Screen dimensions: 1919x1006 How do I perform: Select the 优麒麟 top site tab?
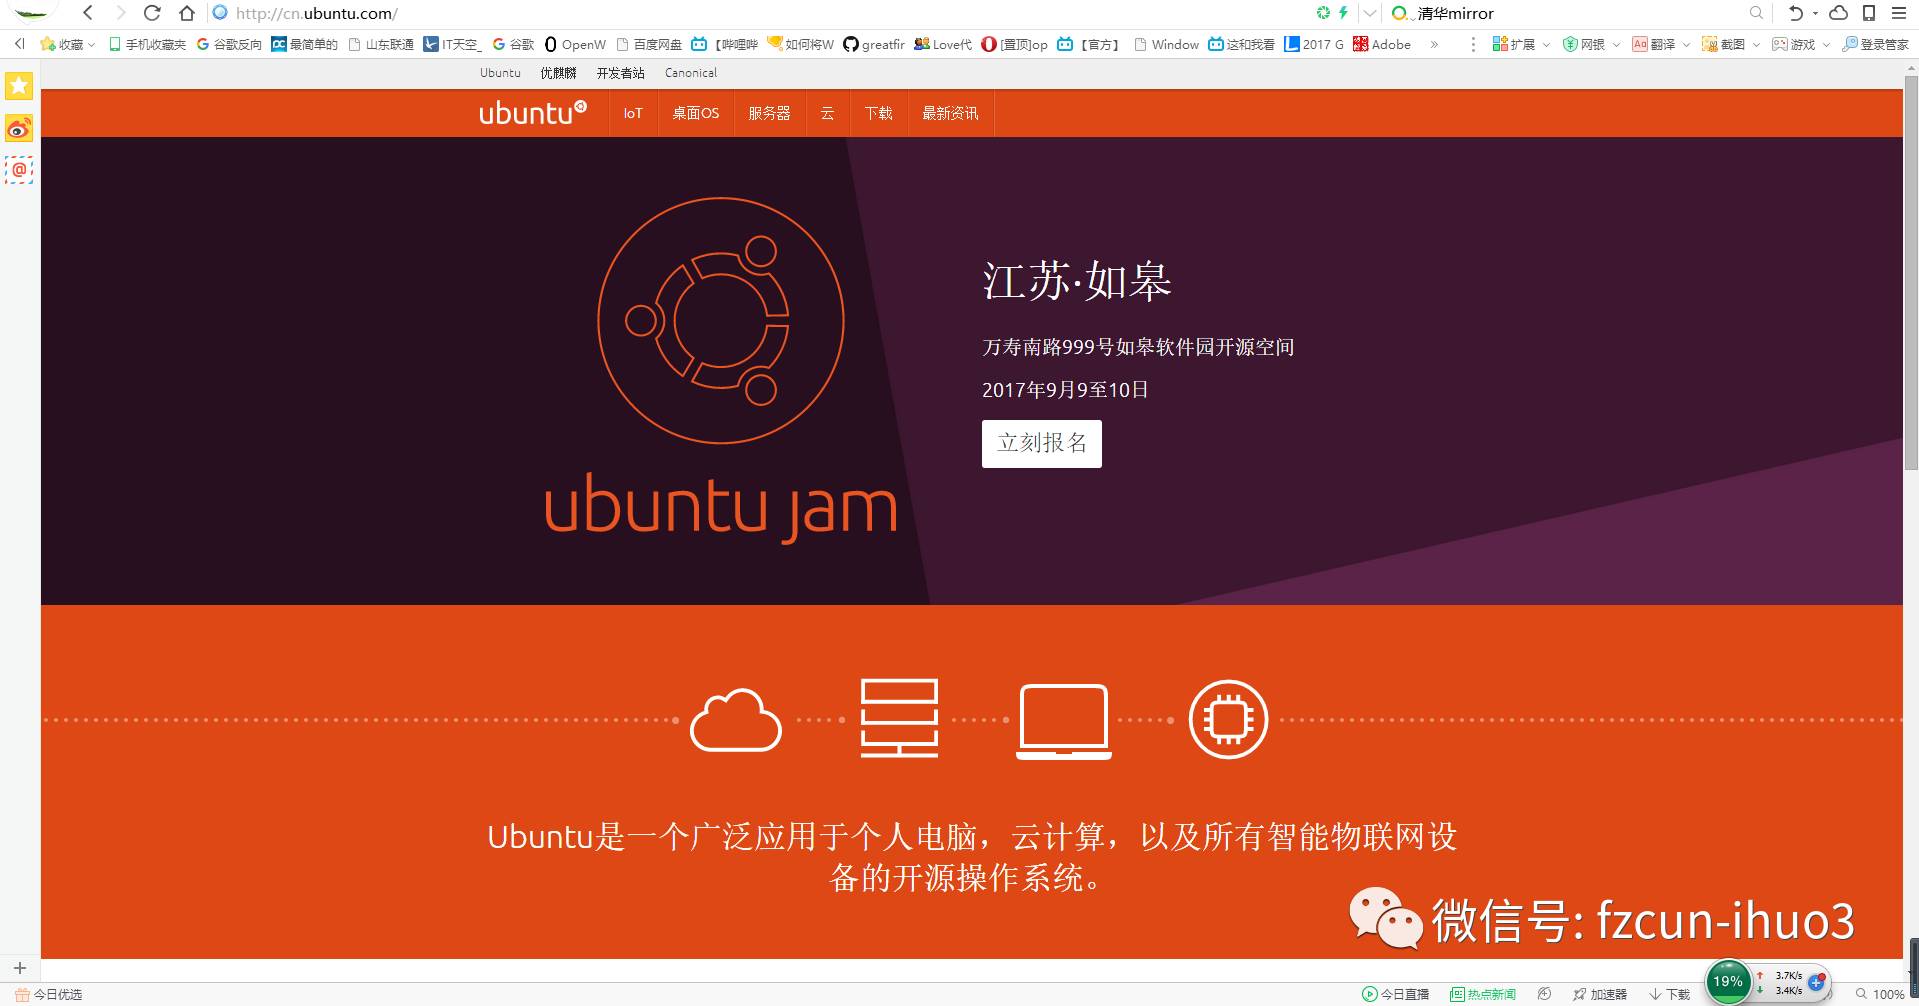click(558, 73)
